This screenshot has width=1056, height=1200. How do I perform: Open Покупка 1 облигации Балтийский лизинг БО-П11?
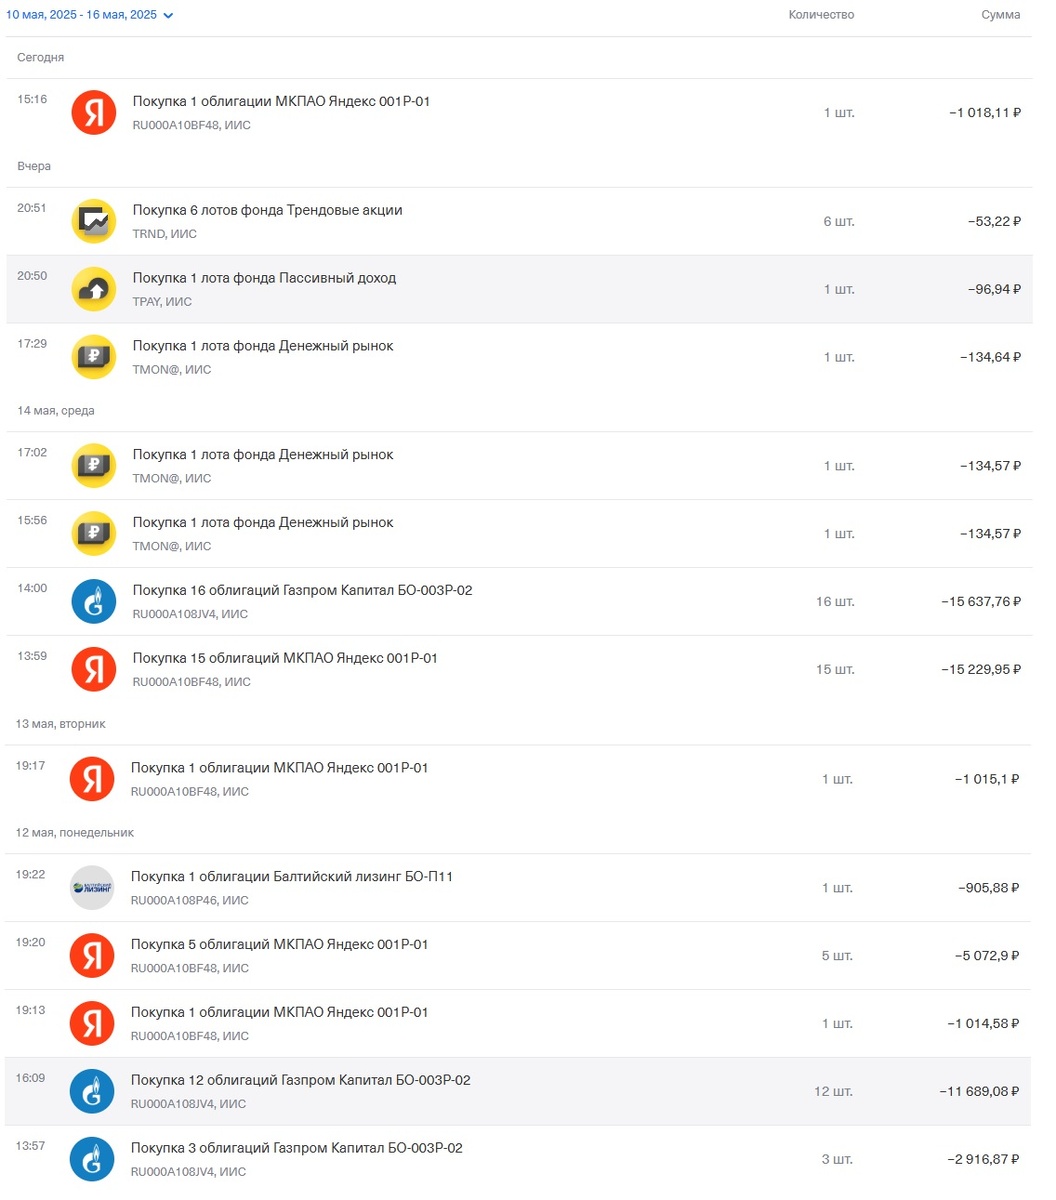tap(291, 877)
